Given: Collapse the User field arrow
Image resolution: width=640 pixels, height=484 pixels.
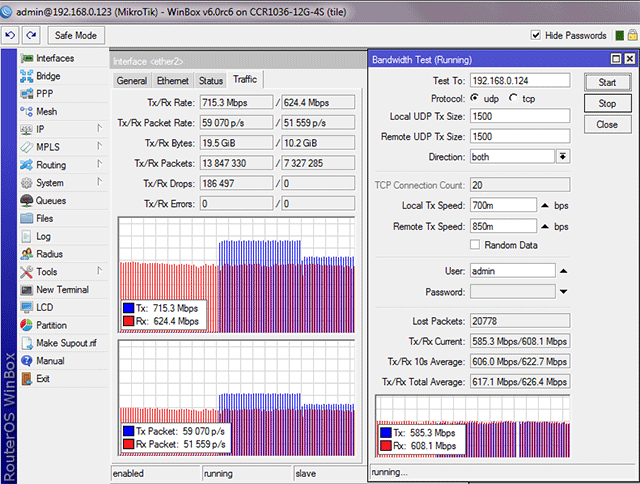Looking at the screenshot, I should [564, 271].
